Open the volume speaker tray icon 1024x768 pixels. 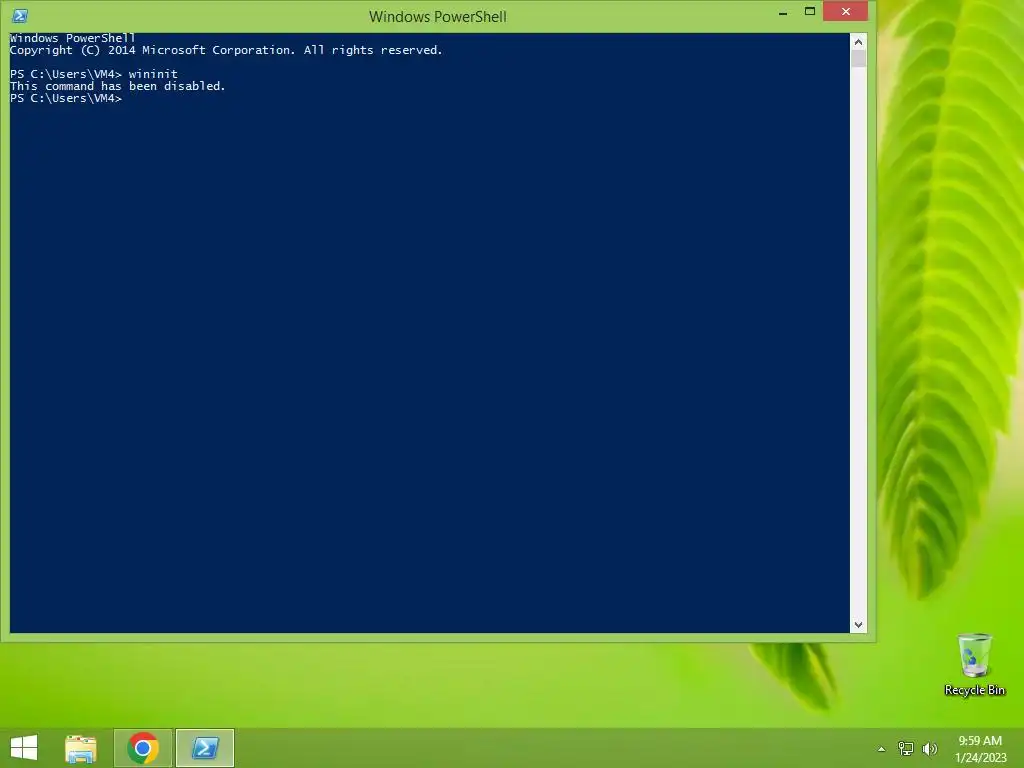pos(930,748)
